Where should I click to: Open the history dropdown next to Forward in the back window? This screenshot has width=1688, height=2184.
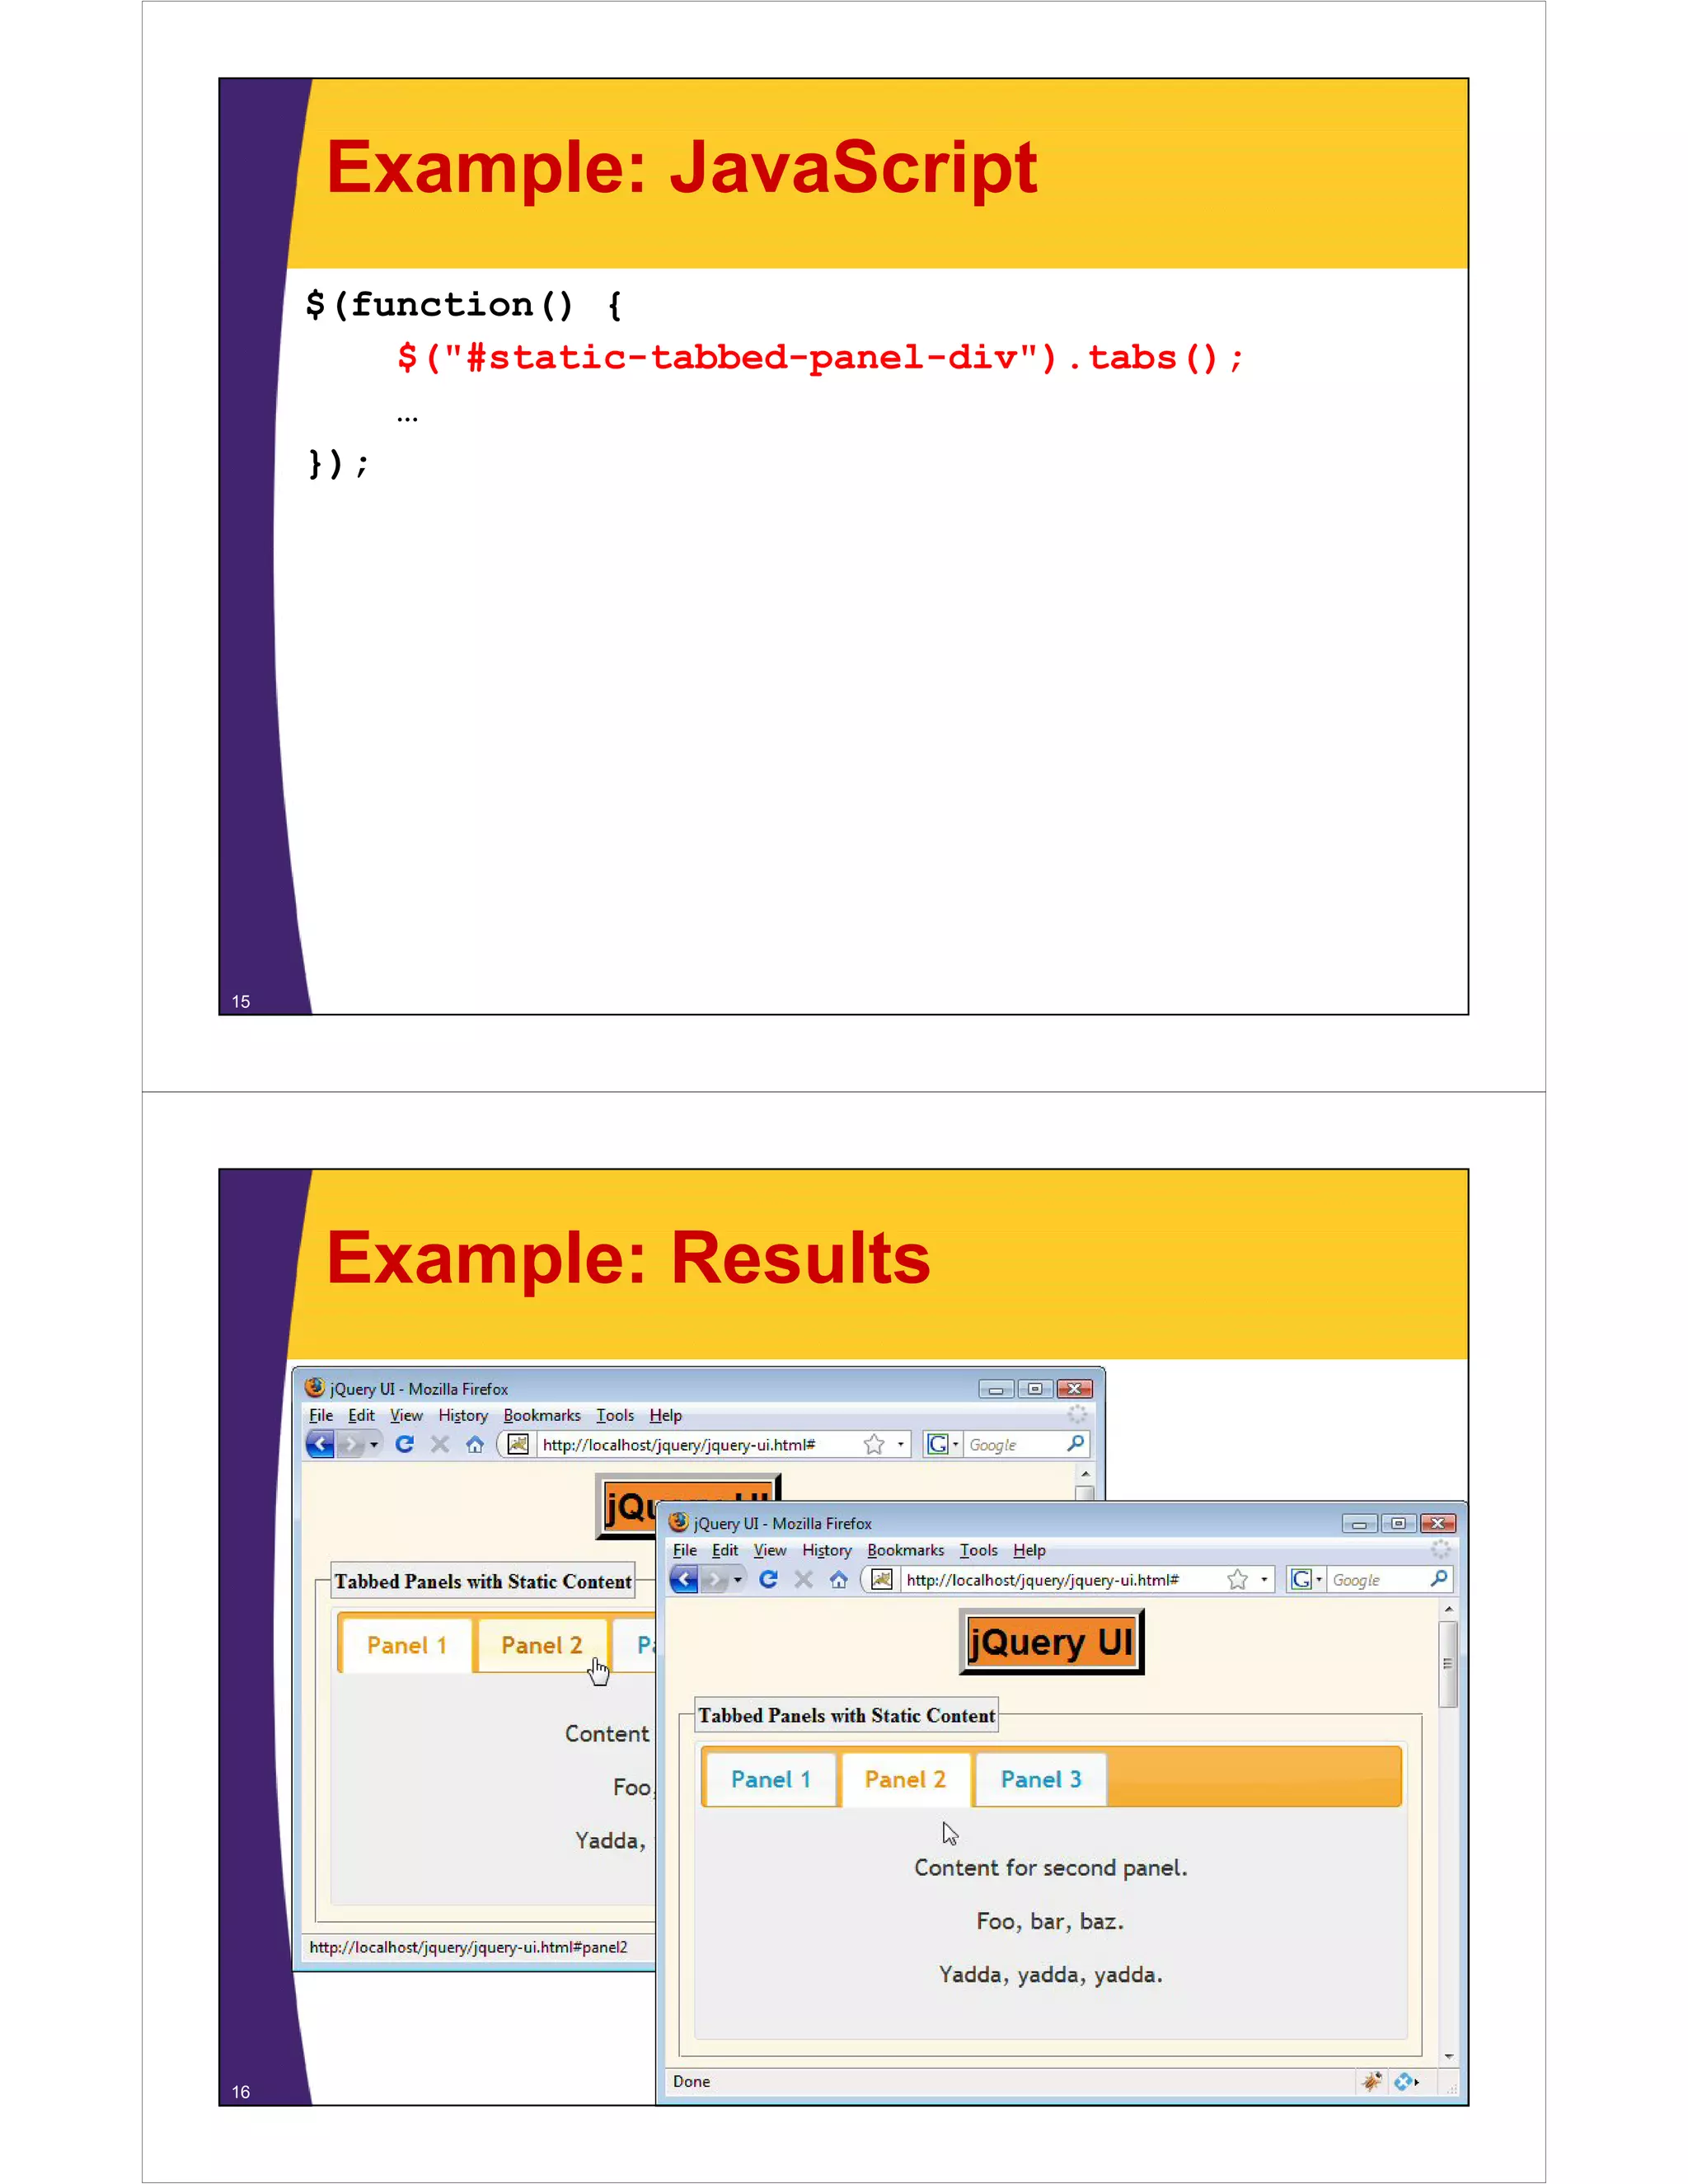pyautogui.click(x=374, y=1445)
